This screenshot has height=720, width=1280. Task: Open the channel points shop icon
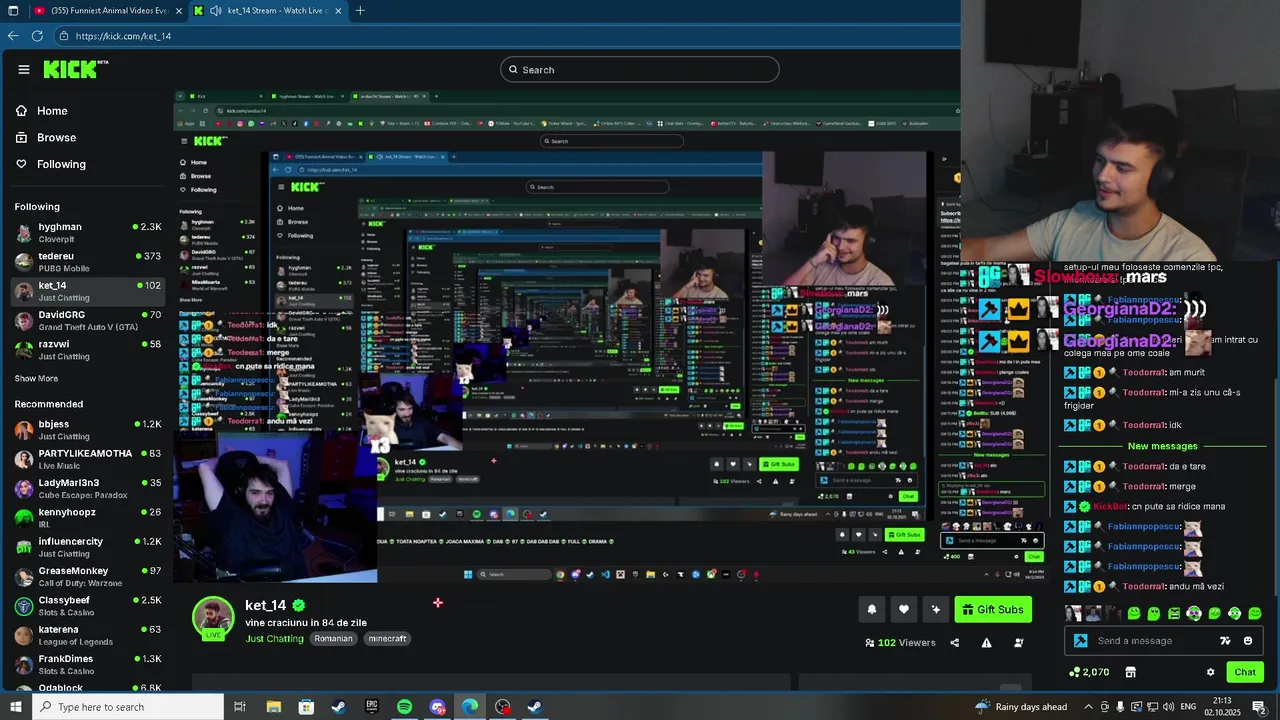(1130, 672)
